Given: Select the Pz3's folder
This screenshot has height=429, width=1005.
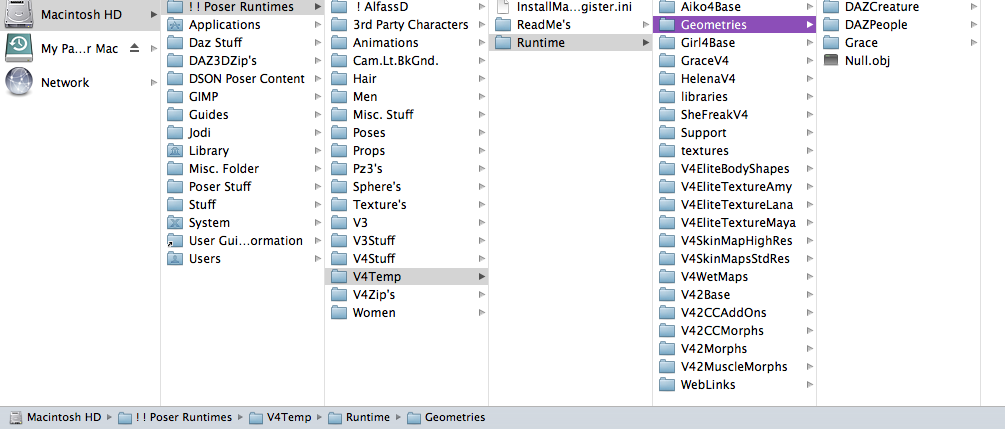Looking at the screenshot, I should 407,169.
